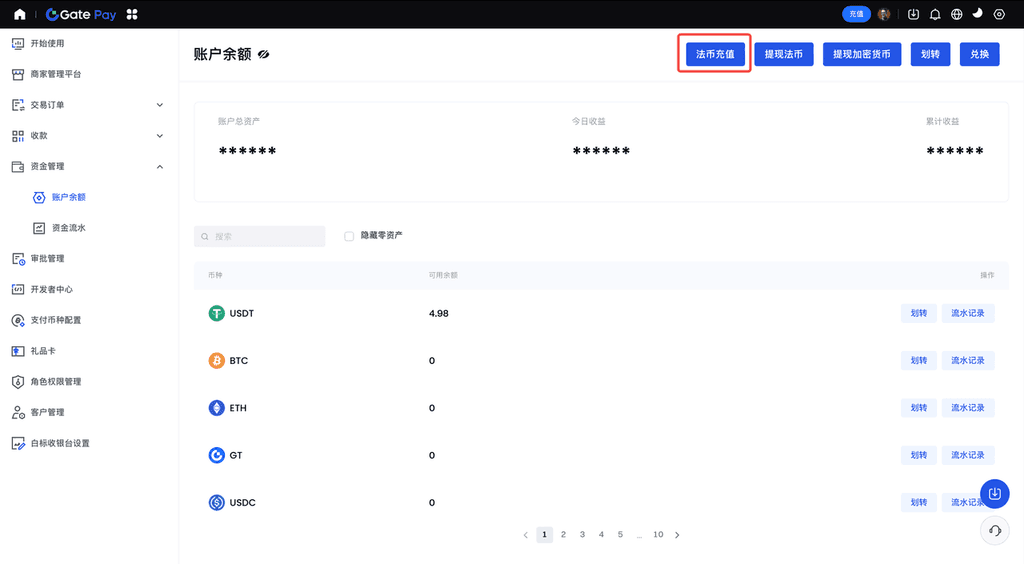Viewport: 1024px width, 564px height.
Task: Open the user avatar profile
Action: point(884,14)
